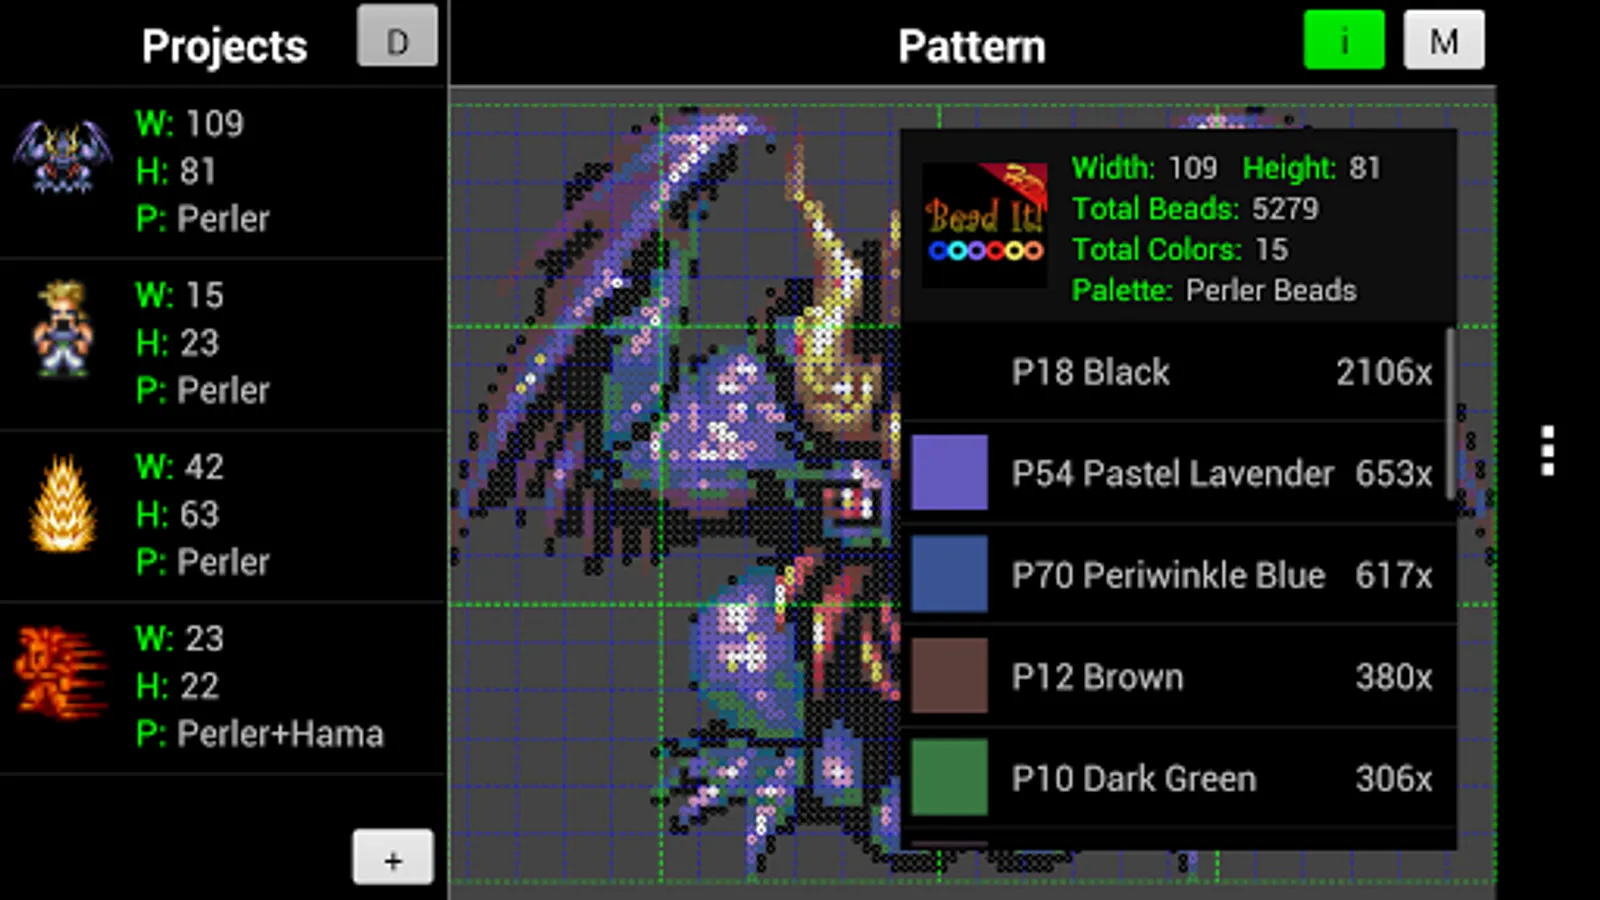The width and height of the screenshot is (1600, 900).
Task: Click the 'P: Perler' label under H: 81
Action: [x=203, y=219]
